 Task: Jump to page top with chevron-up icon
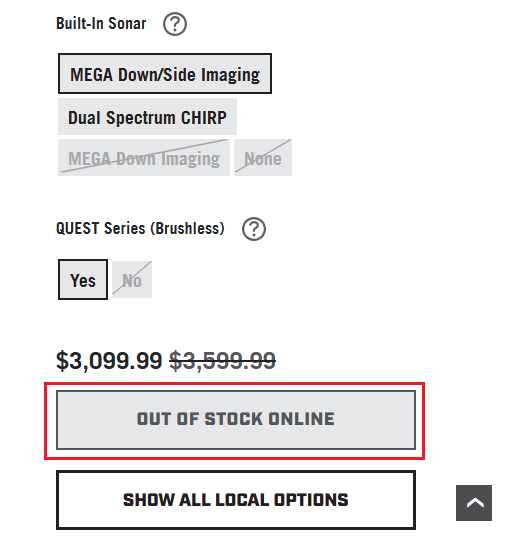[474, 503]
